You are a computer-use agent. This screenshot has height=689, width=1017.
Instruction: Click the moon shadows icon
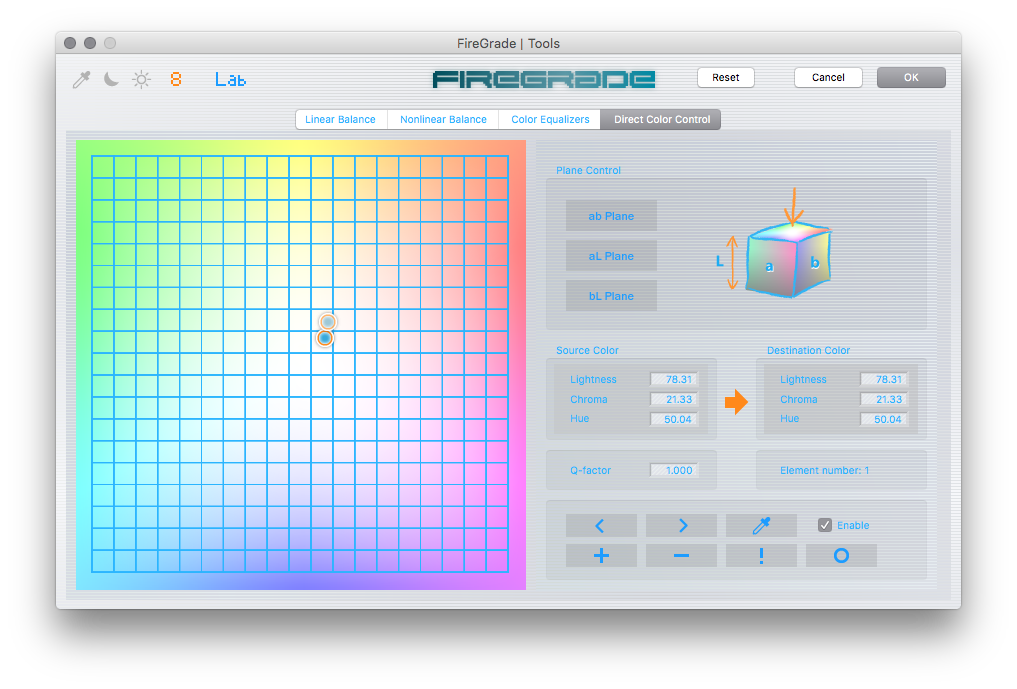point(112,79)
